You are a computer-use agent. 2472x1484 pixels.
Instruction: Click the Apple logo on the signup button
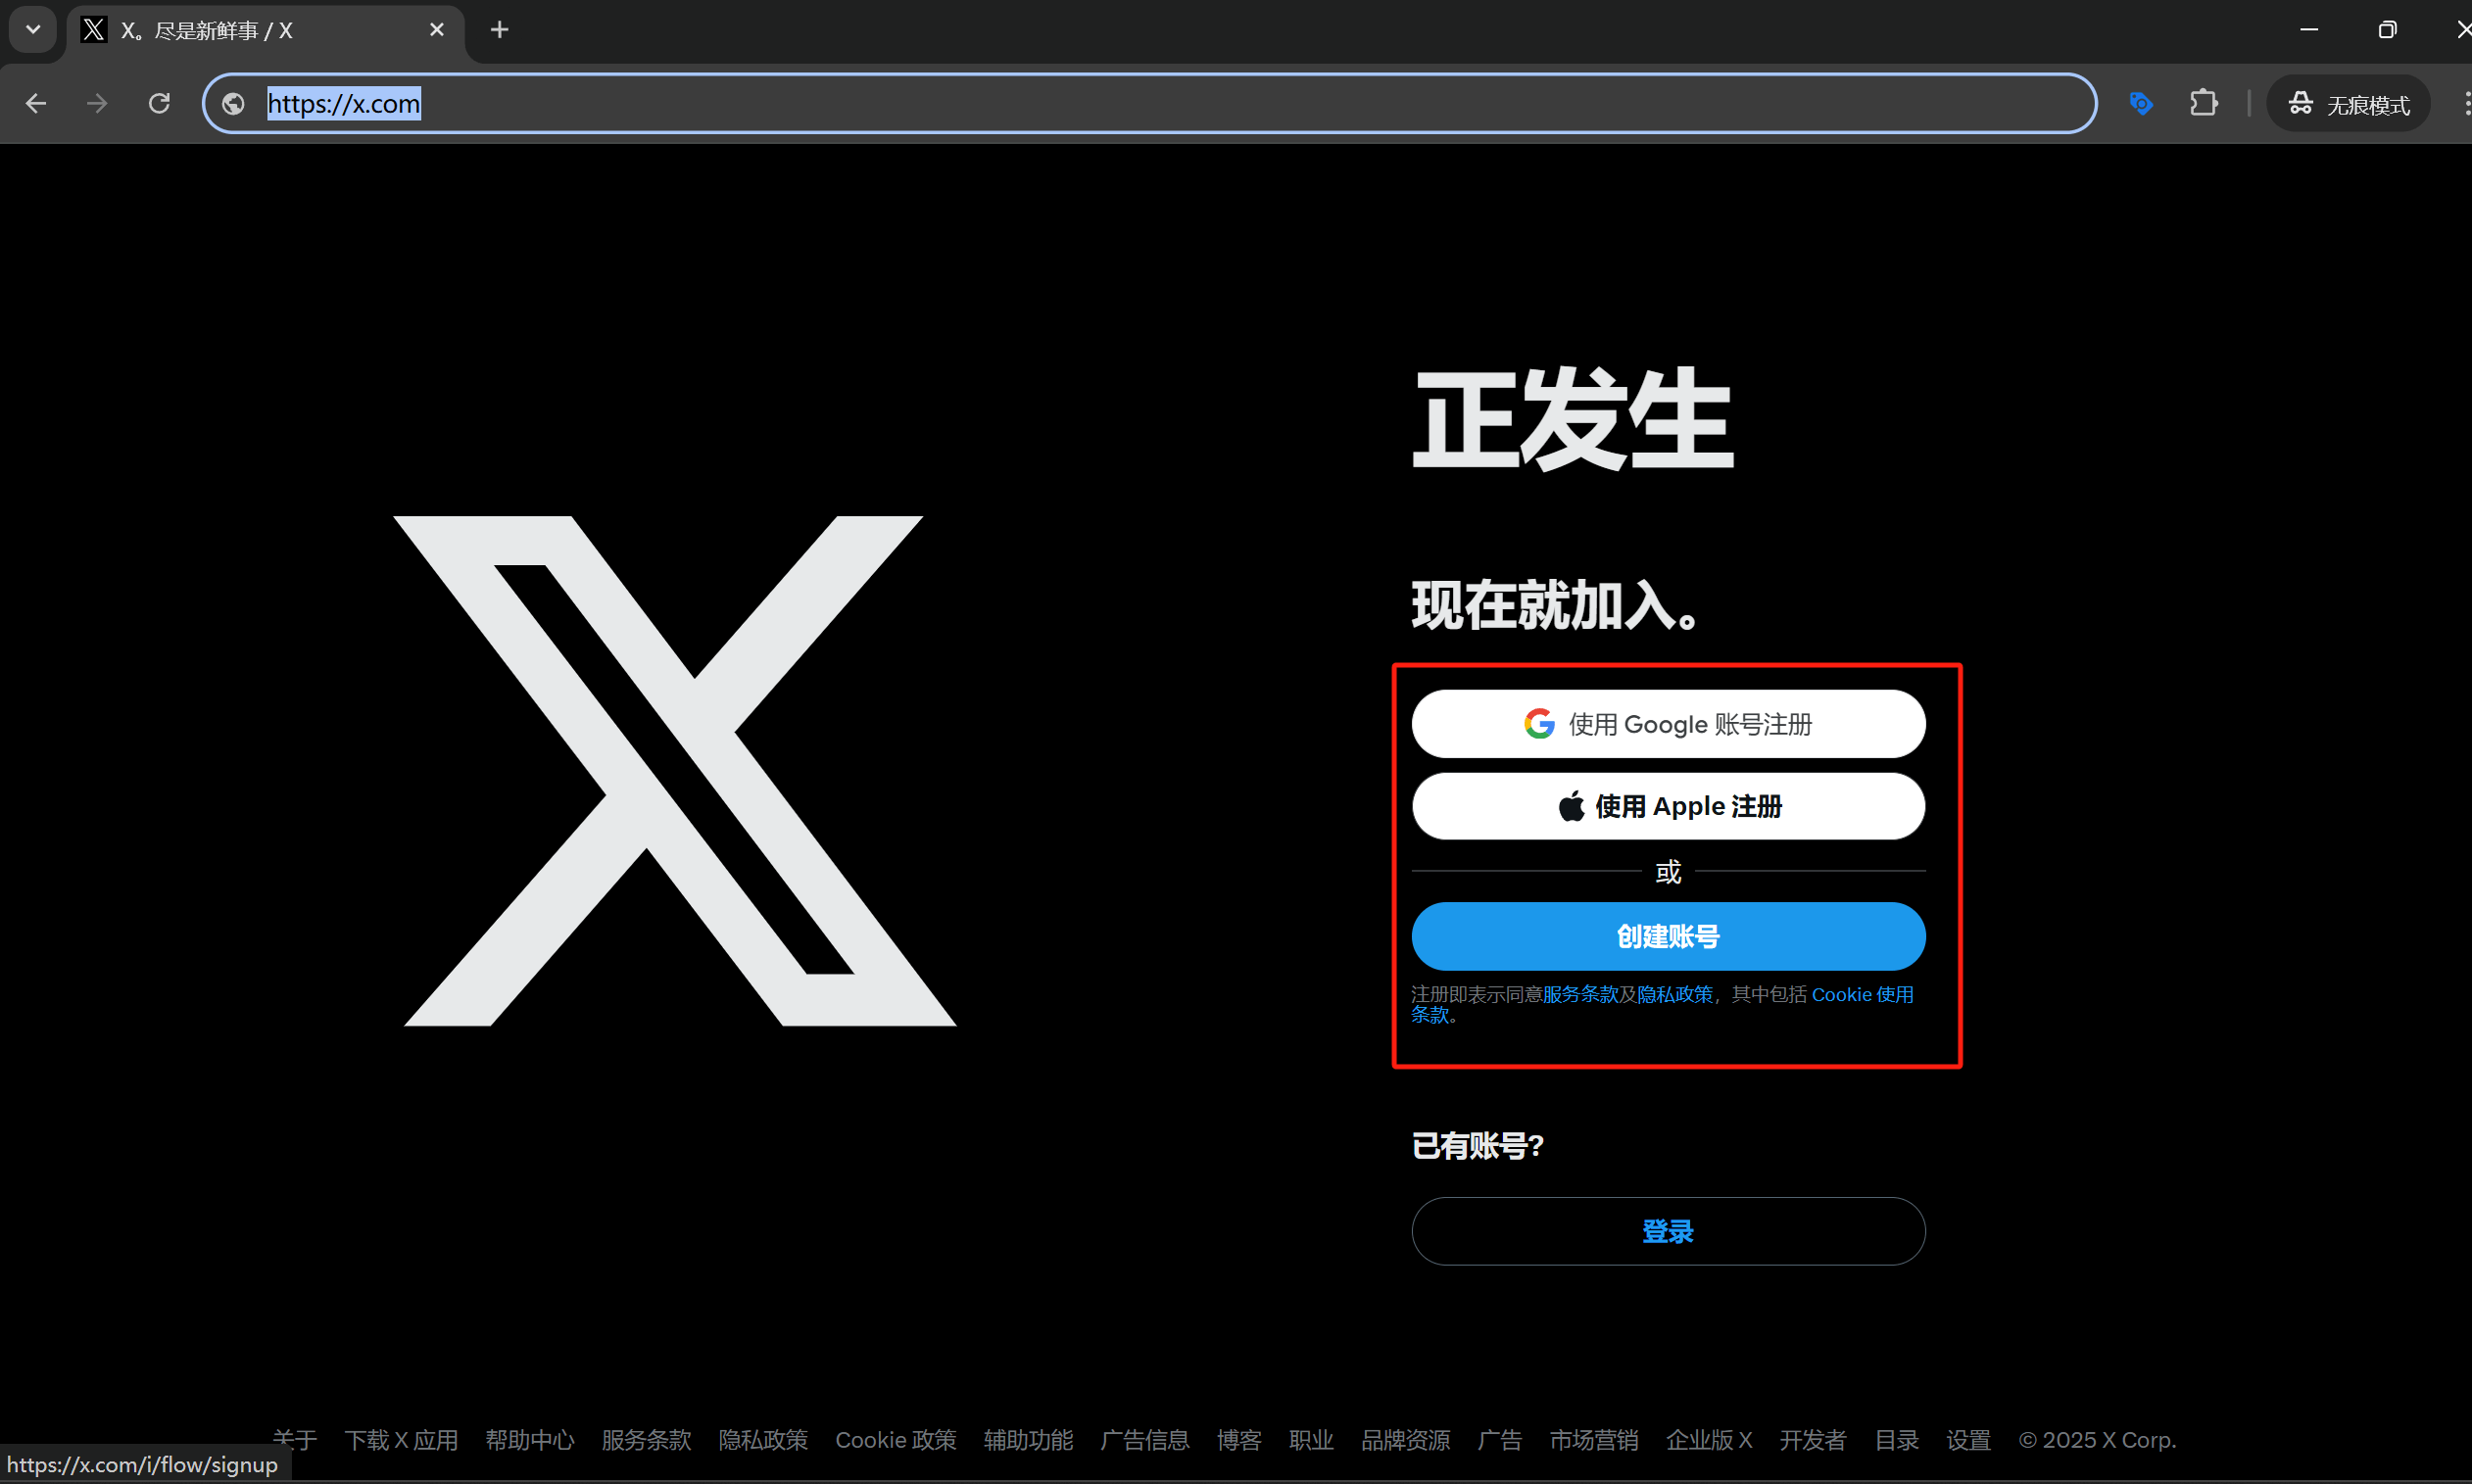(1571, 805)
